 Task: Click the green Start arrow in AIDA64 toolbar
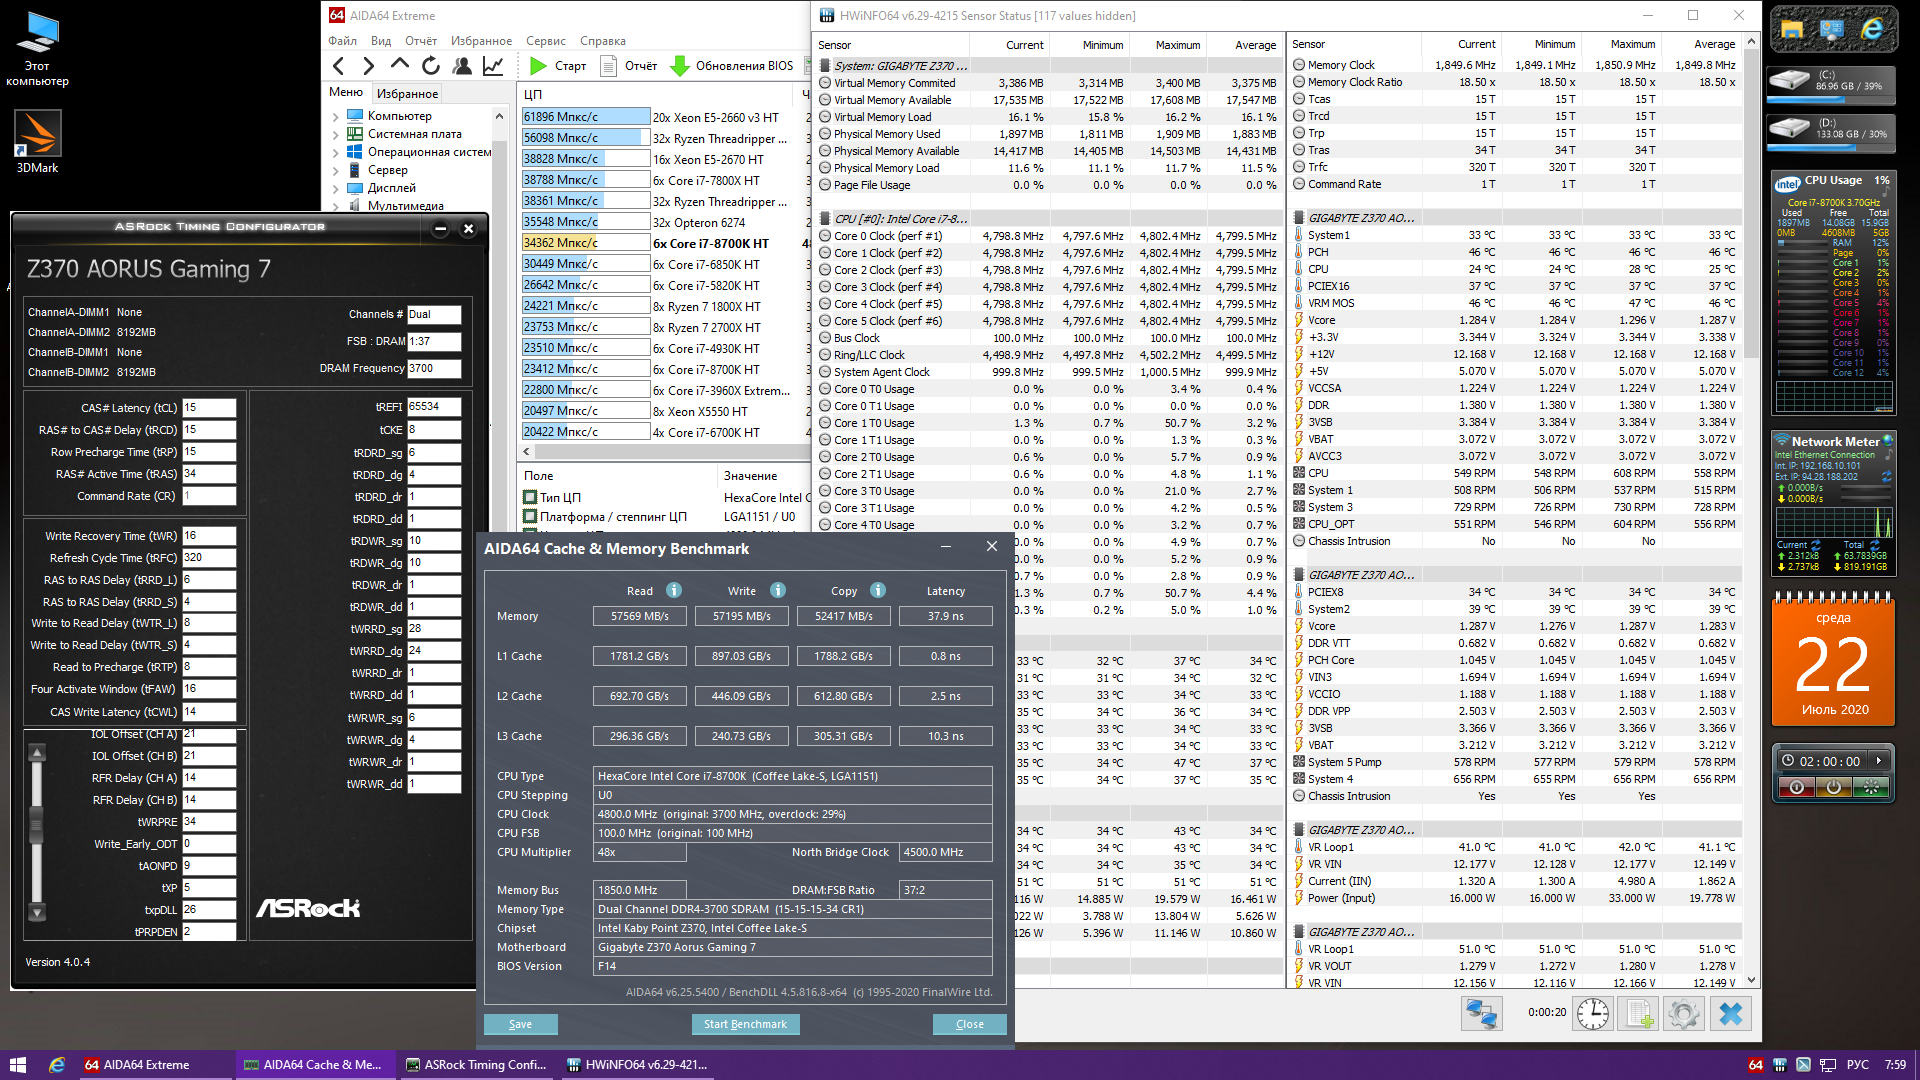tap(538, 66)
